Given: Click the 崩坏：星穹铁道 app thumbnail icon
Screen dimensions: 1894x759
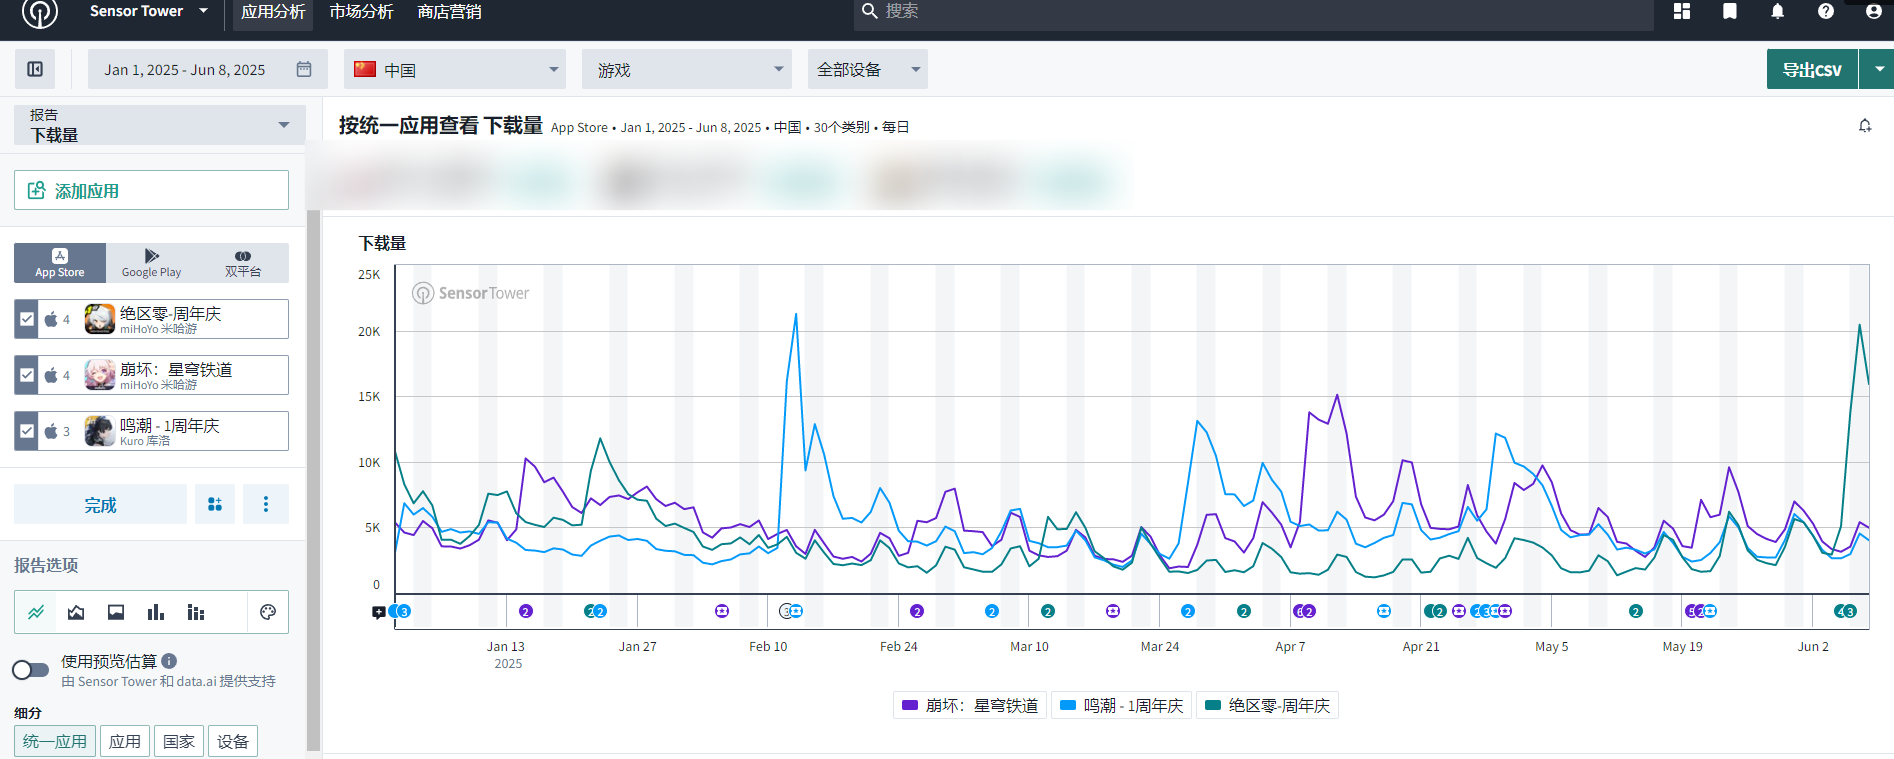Looking at the screenshot, I should pos(100,375).
